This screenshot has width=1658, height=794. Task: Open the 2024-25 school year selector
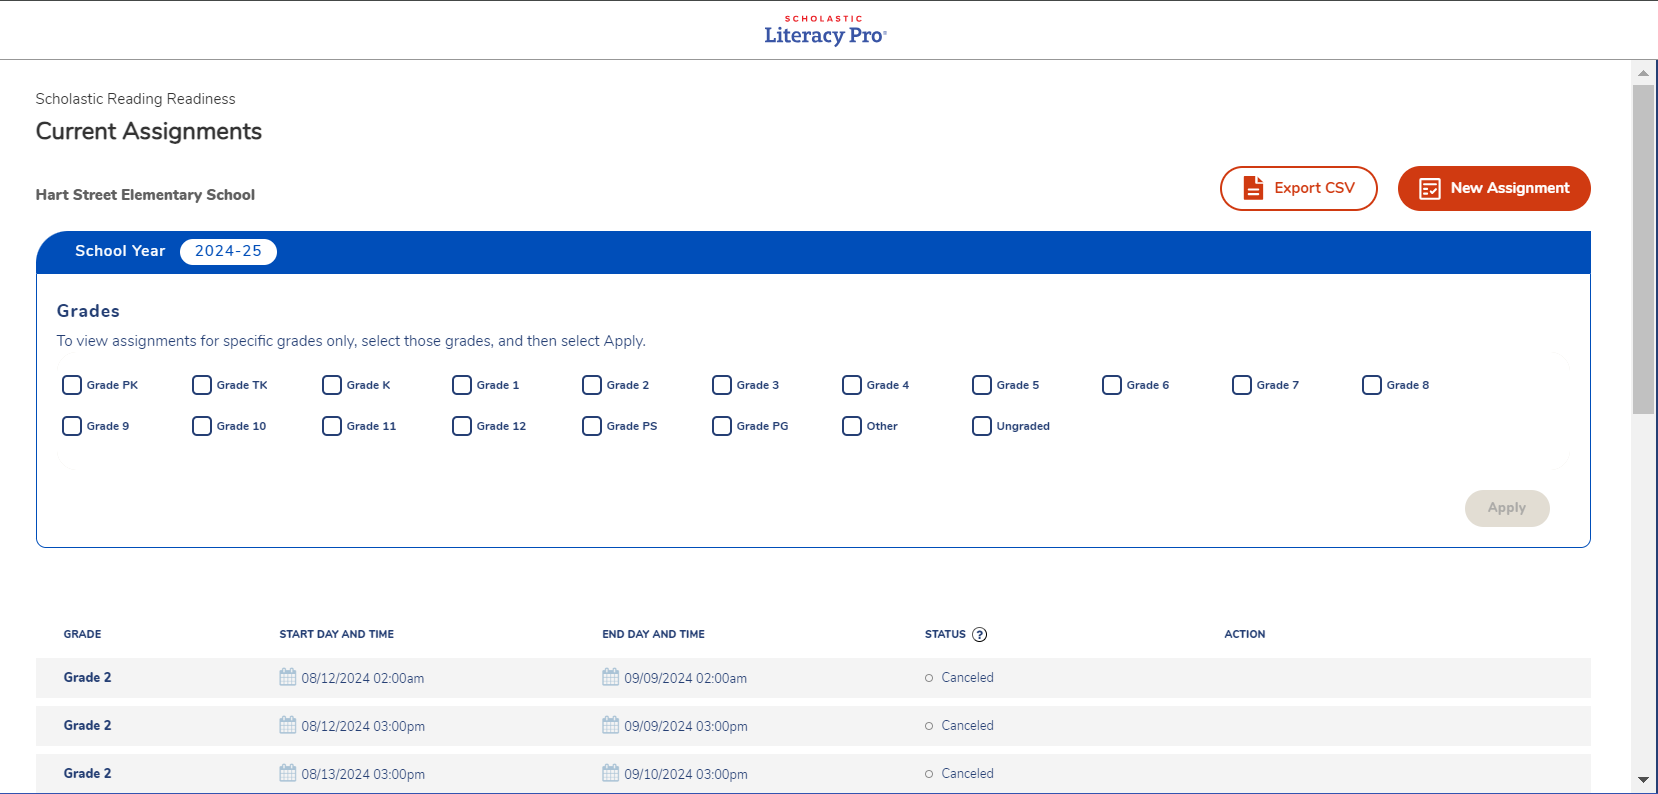(228, 251)
